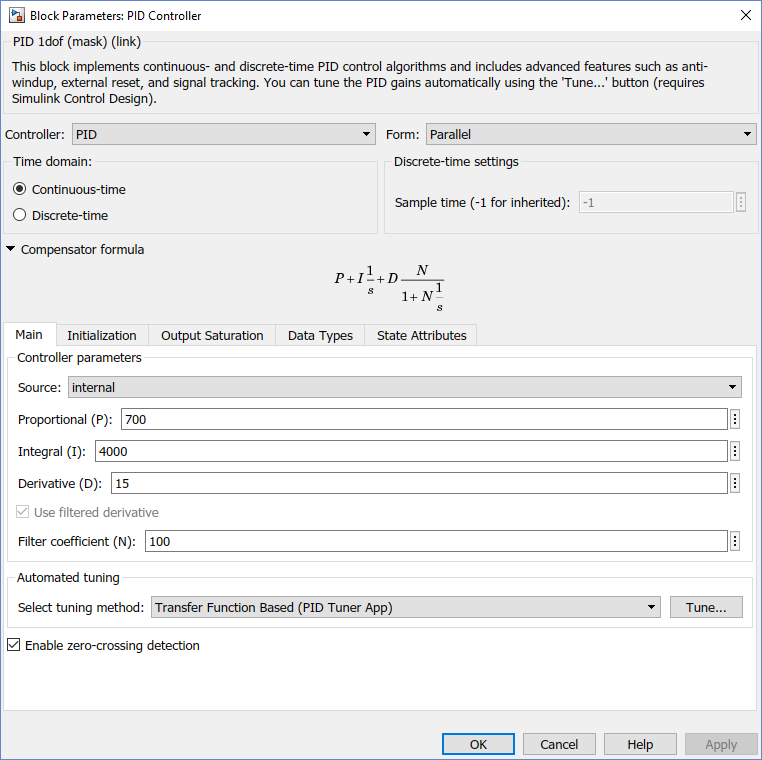The height and width of the screenshot is (760, 762).
Task: Open the Source dropdown set to internal
Action: pyautogui.click(x=404, y=387)
